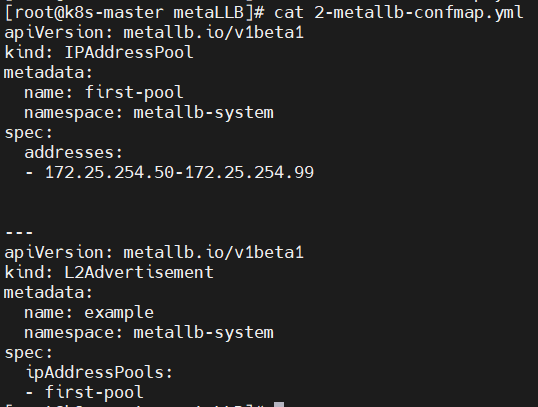Click the addresses: key
This screenshot has width=538, height=407.
pos(73,152)
